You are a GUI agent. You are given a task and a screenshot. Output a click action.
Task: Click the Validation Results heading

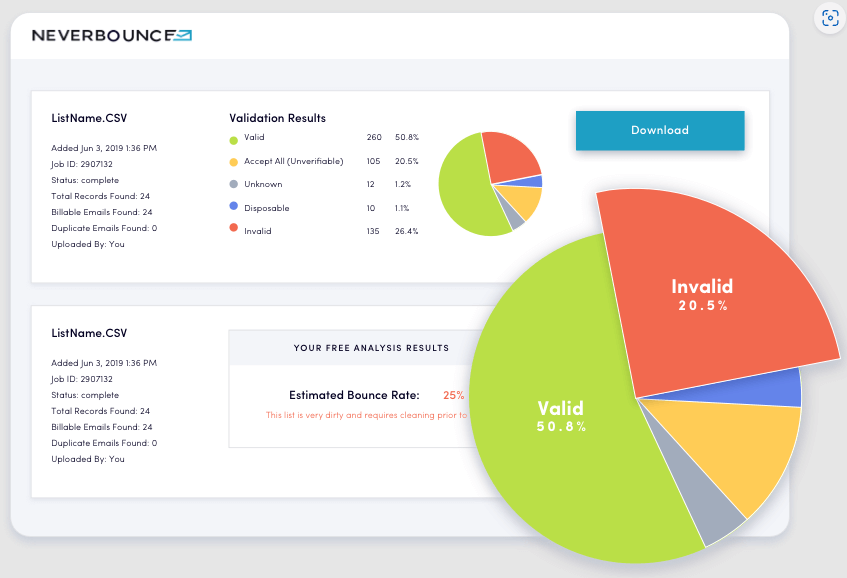pyautogui.click(x=278, y=118)
